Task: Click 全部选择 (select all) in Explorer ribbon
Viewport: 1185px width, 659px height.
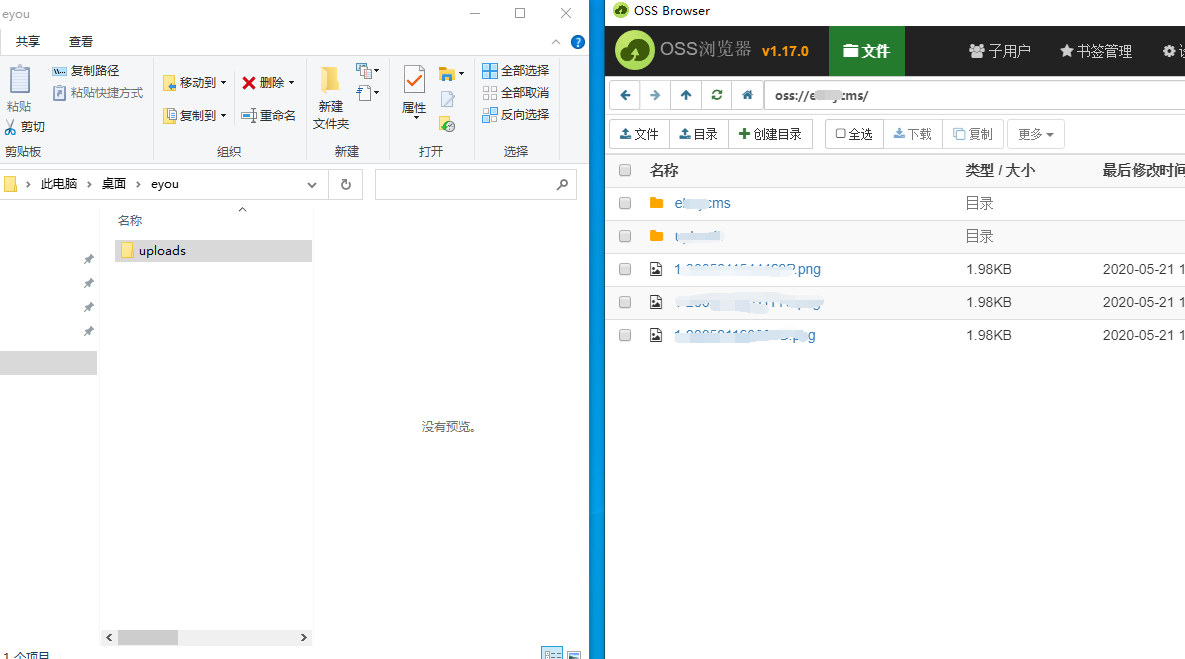Action: [515, 71]
